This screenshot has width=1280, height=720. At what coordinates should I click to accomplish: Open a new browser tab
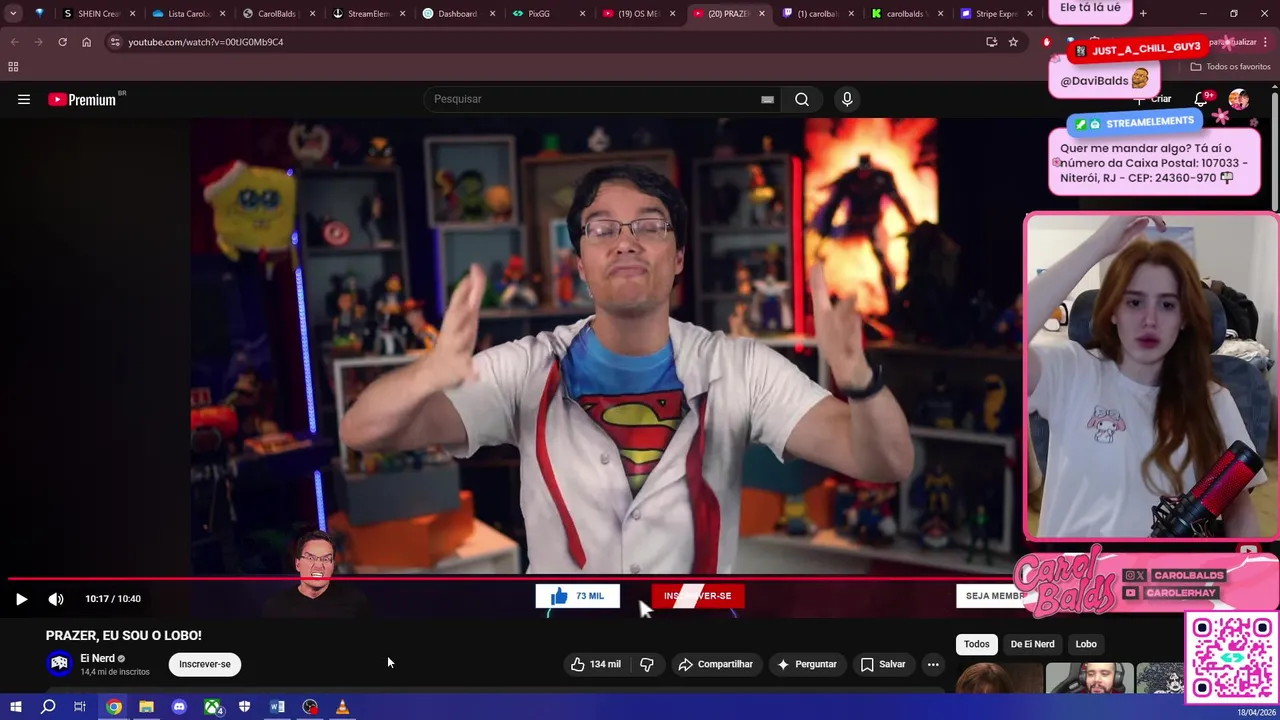click(1143, 13)
